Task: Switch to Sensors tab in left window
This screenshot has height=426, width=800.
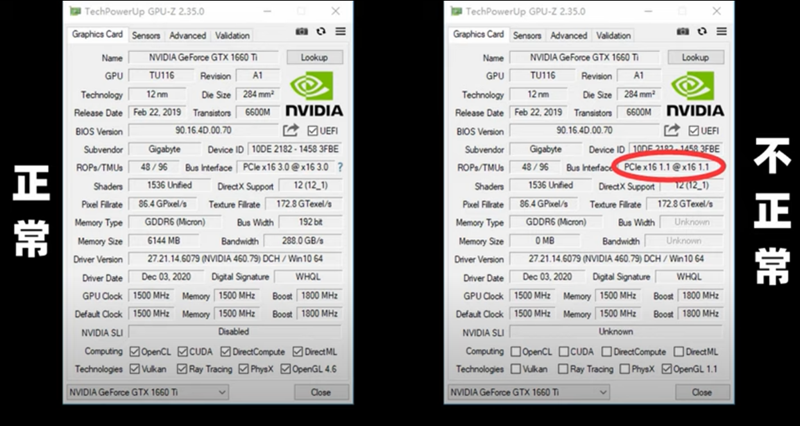Action: pyautogui.click(x=146, y=35)
